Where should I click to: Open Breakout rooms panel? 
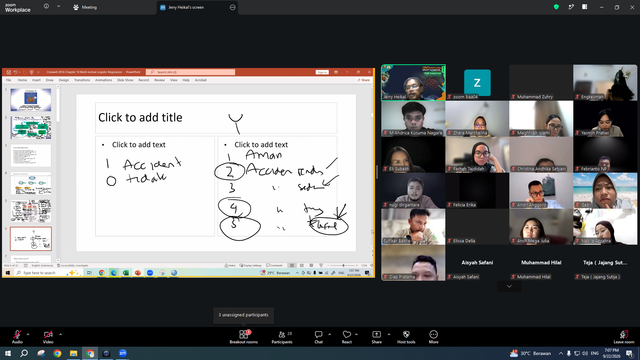tap(244, 337)
